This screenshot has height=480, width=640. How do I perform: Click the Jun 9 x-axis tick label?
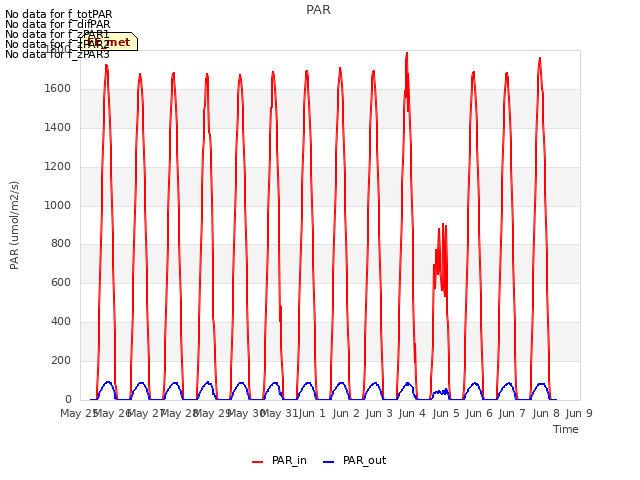coord(579,413)
